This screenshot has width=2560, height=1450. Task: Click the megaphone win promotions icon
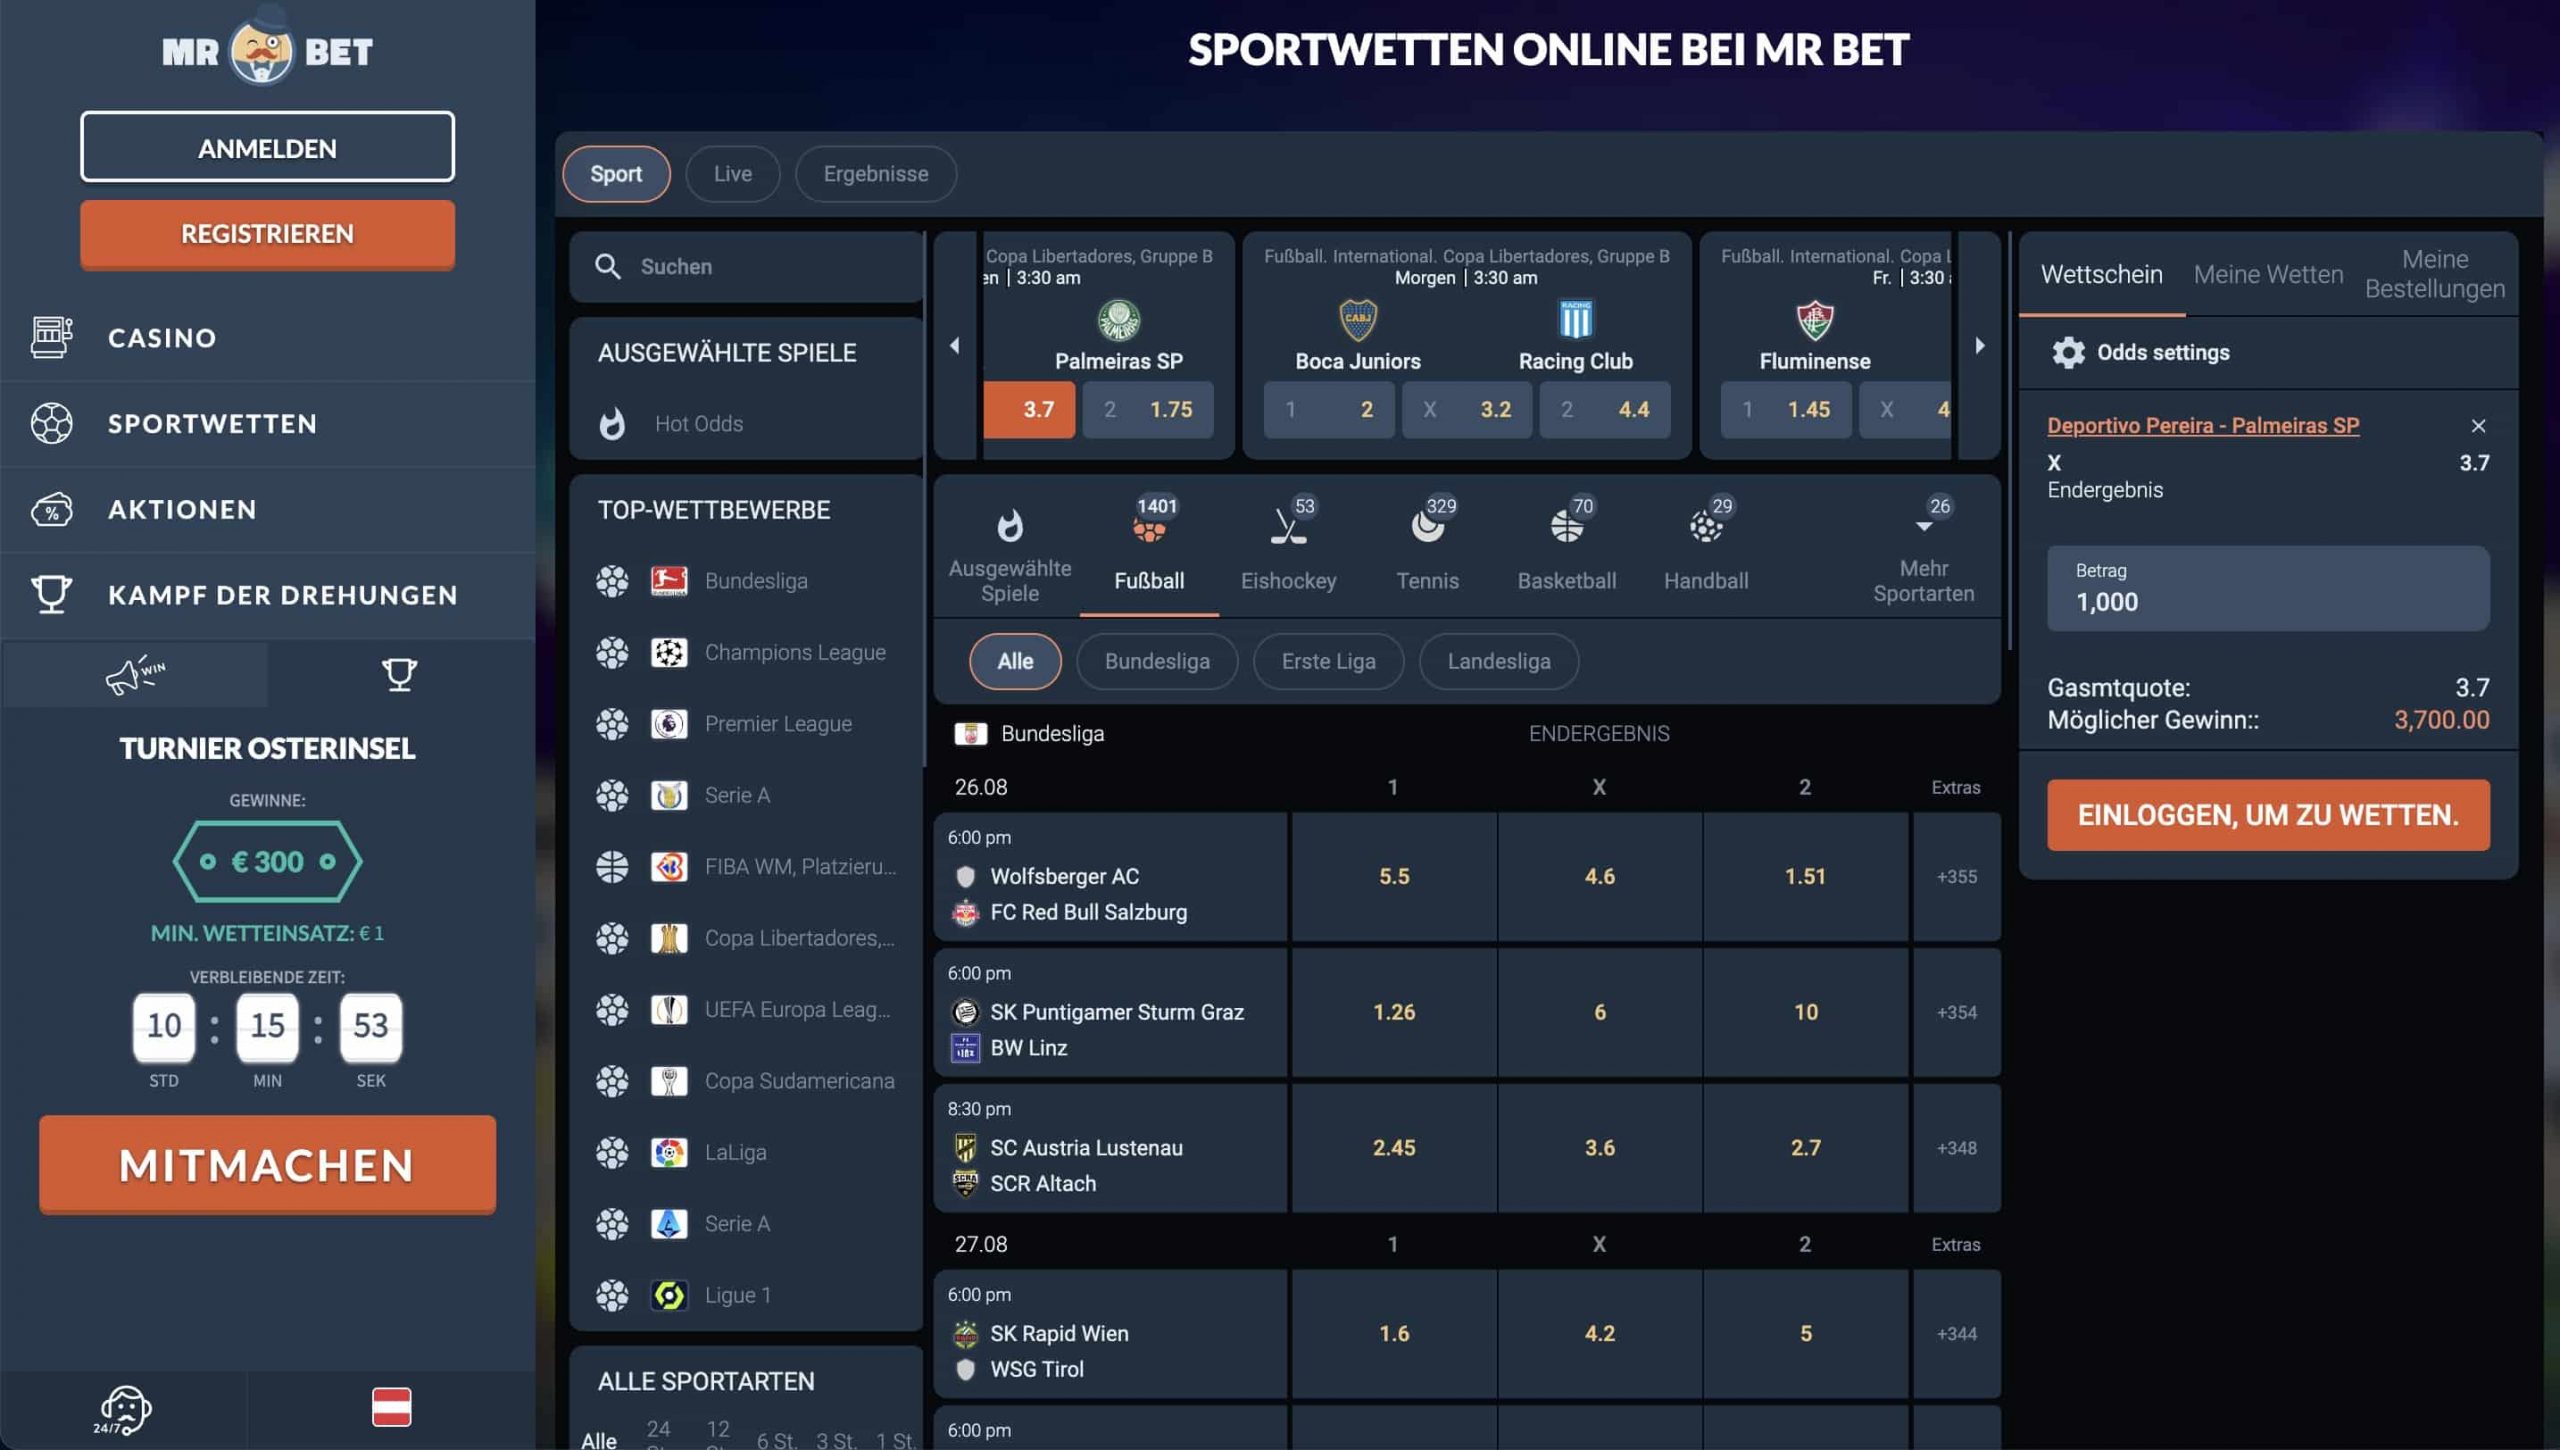(x=135, y=676)
